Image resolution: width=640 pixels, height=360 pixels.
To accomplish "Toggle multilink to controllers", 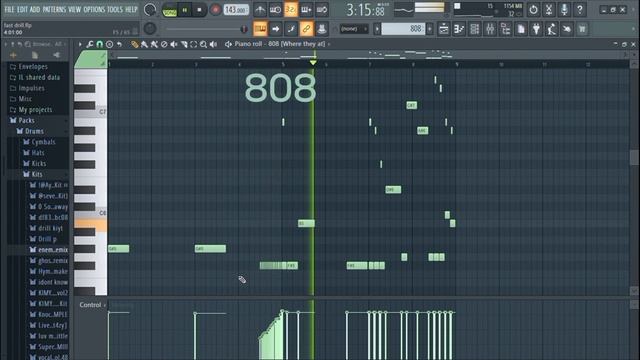I will point(306,29).
